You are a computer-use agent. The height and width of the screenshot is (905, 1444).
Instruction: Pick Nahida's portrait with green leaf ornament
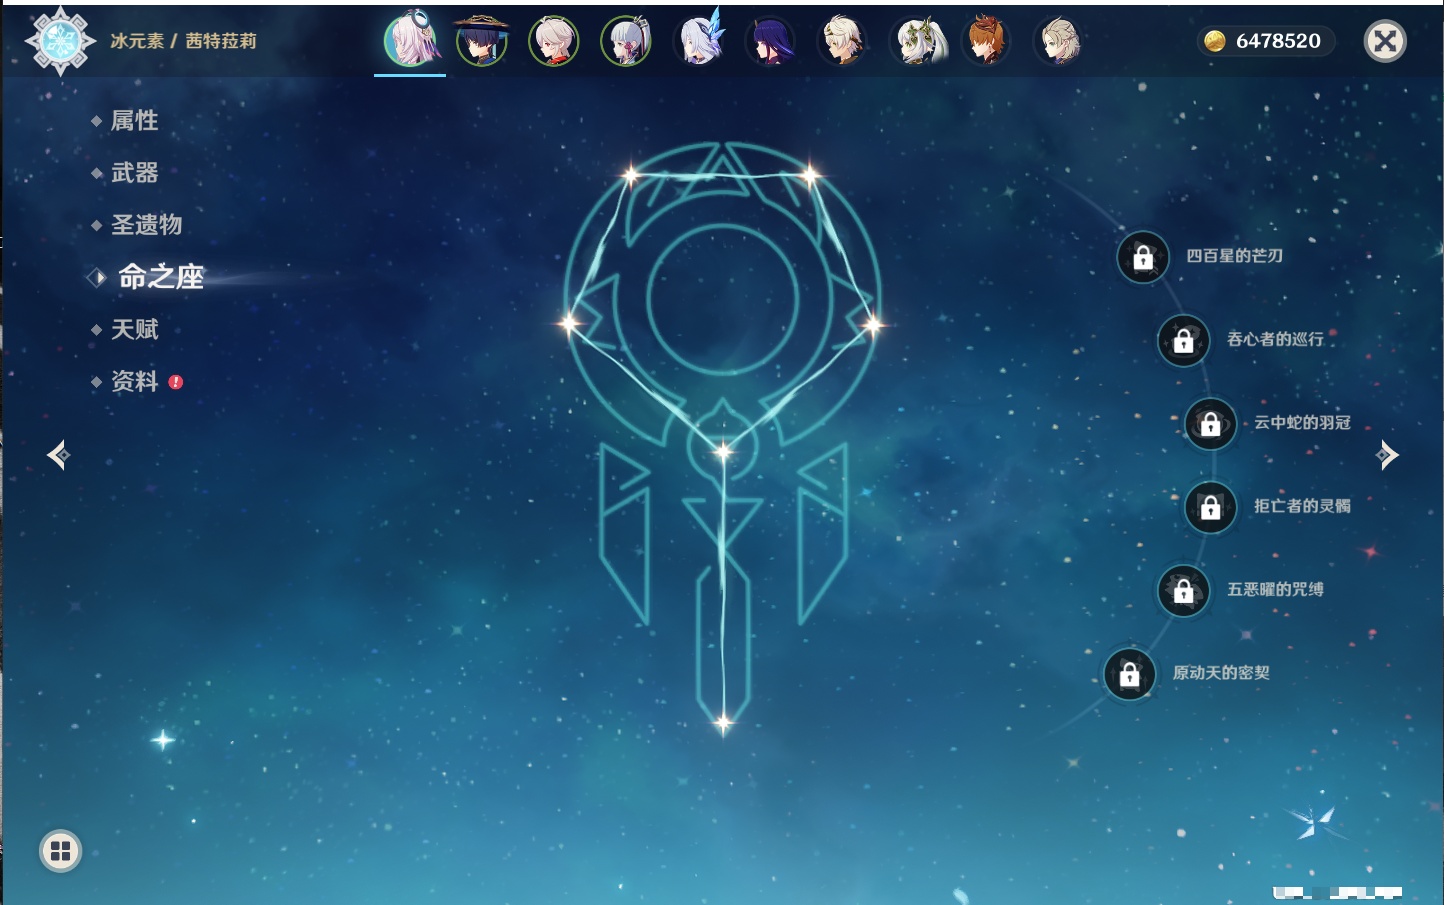(x=915, y=41)
